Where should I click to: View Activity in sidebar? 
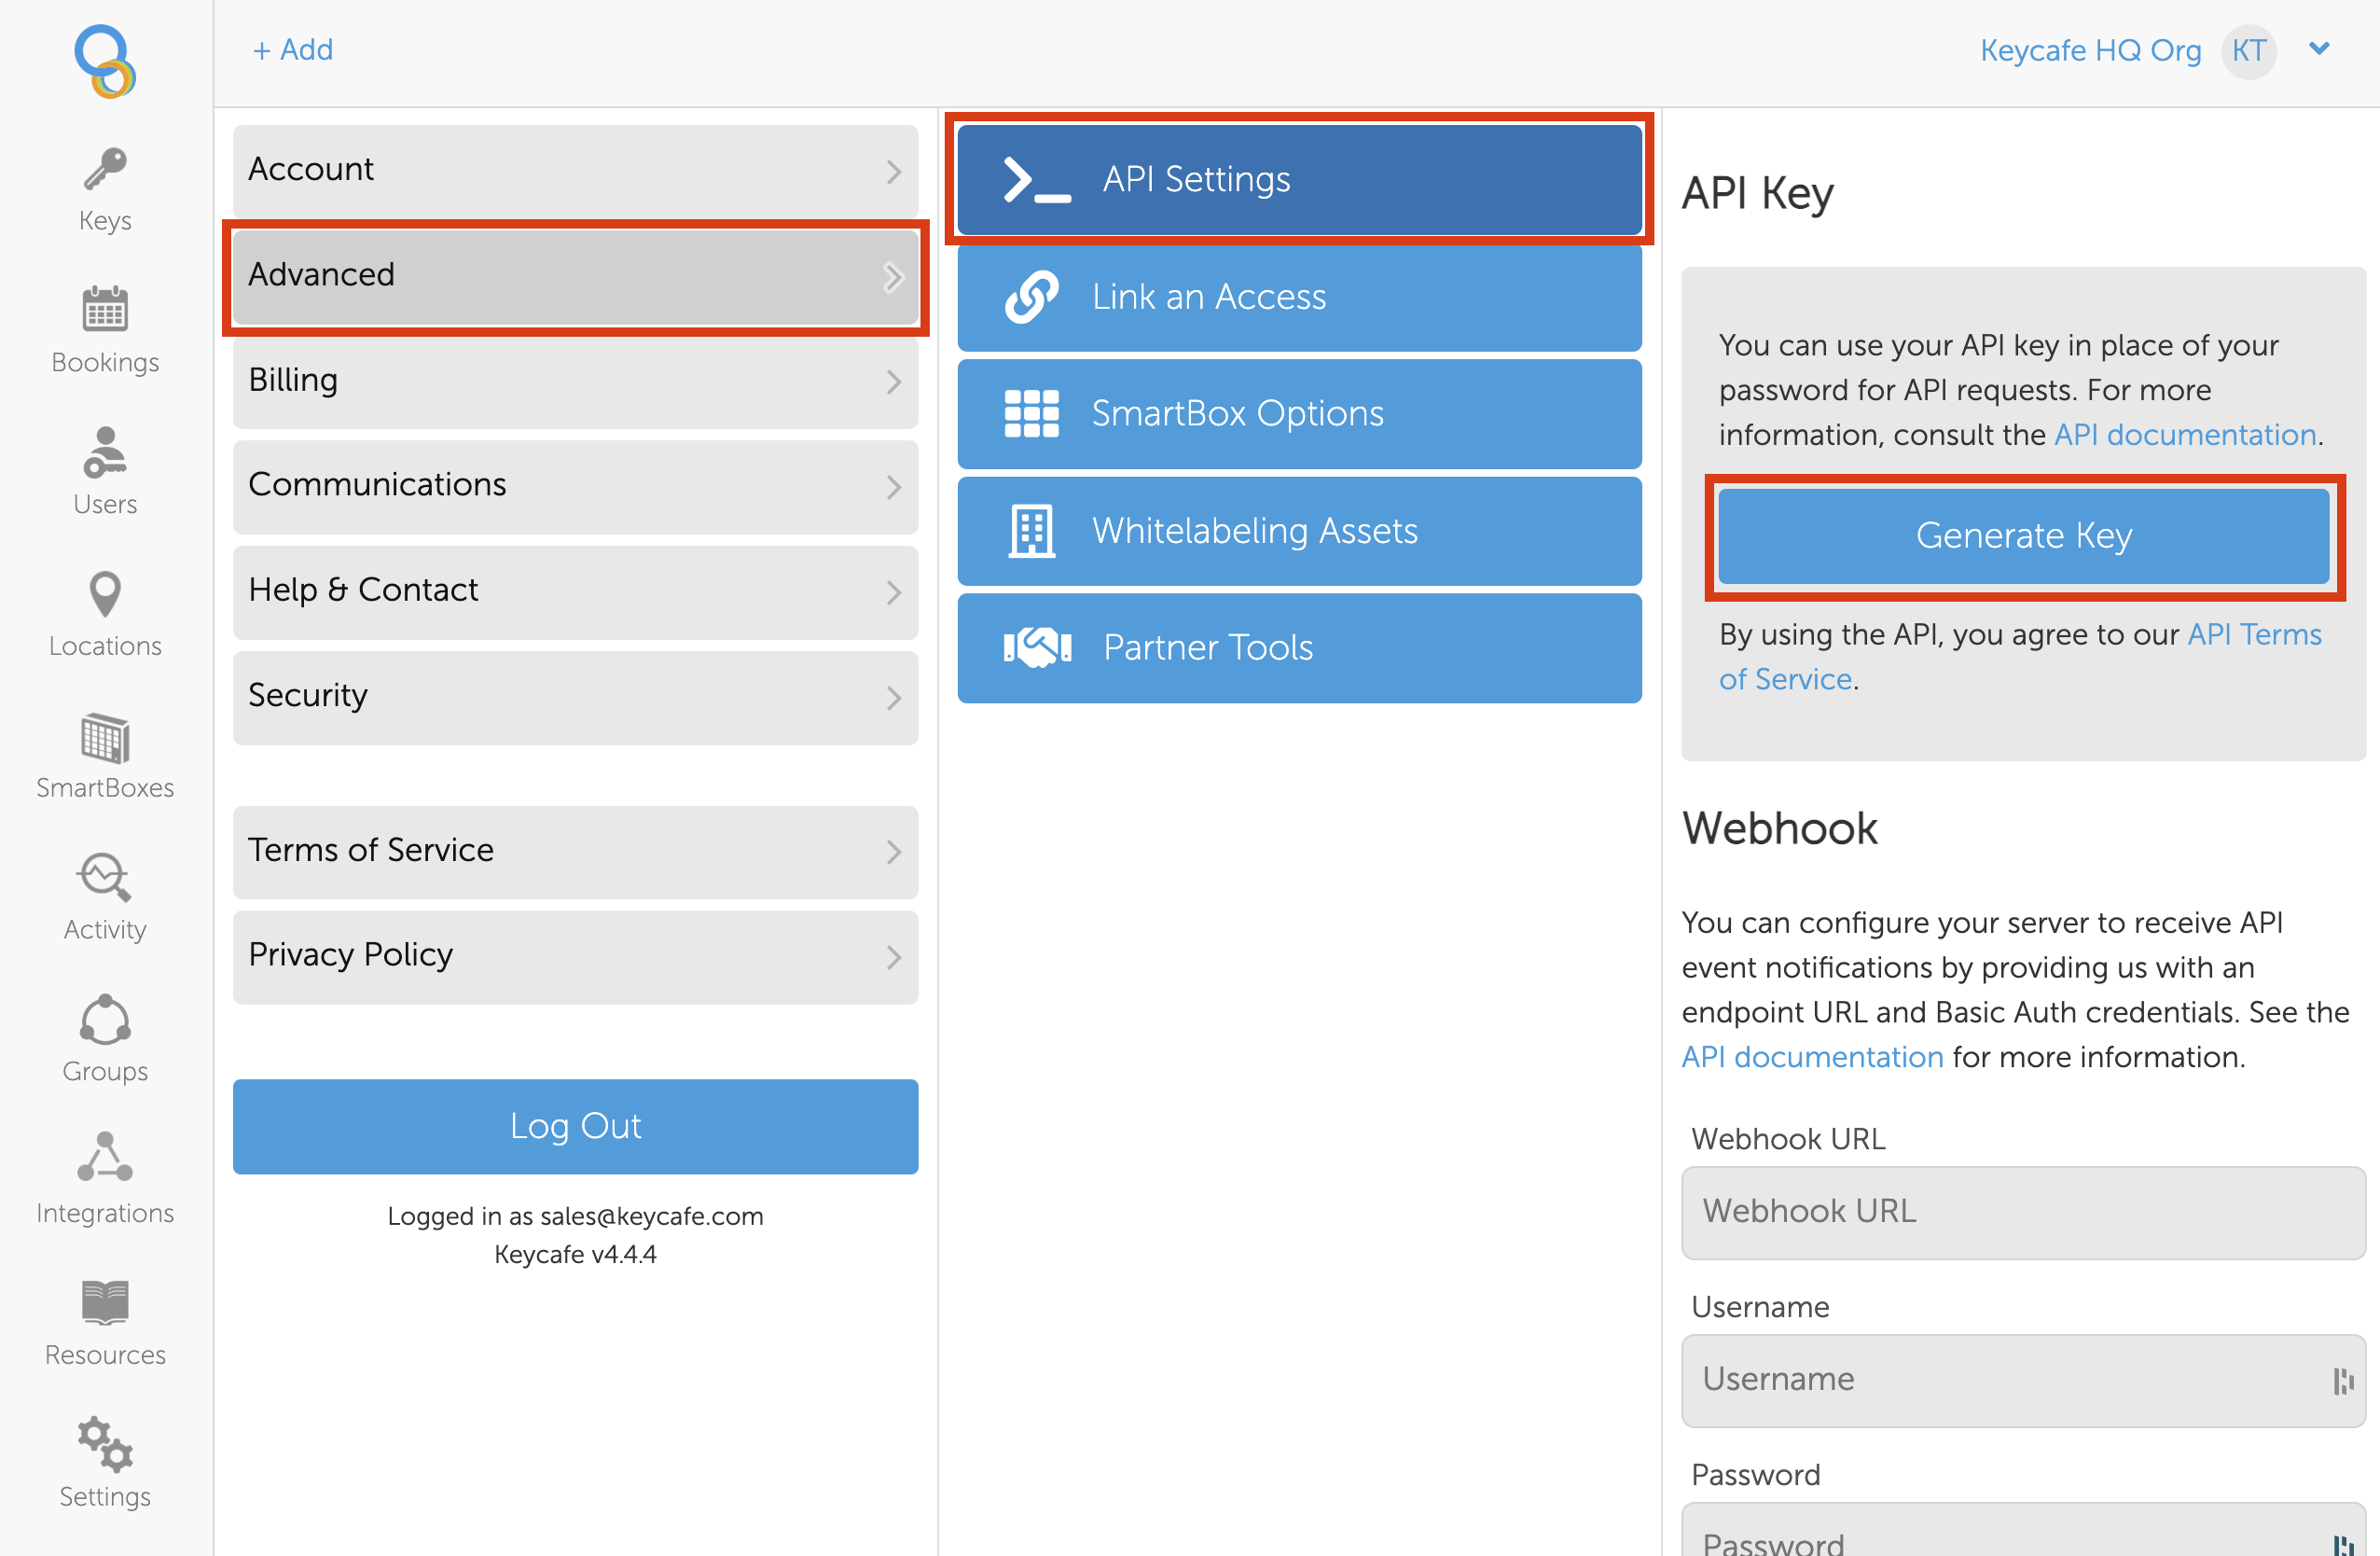[x=105, y=898]
